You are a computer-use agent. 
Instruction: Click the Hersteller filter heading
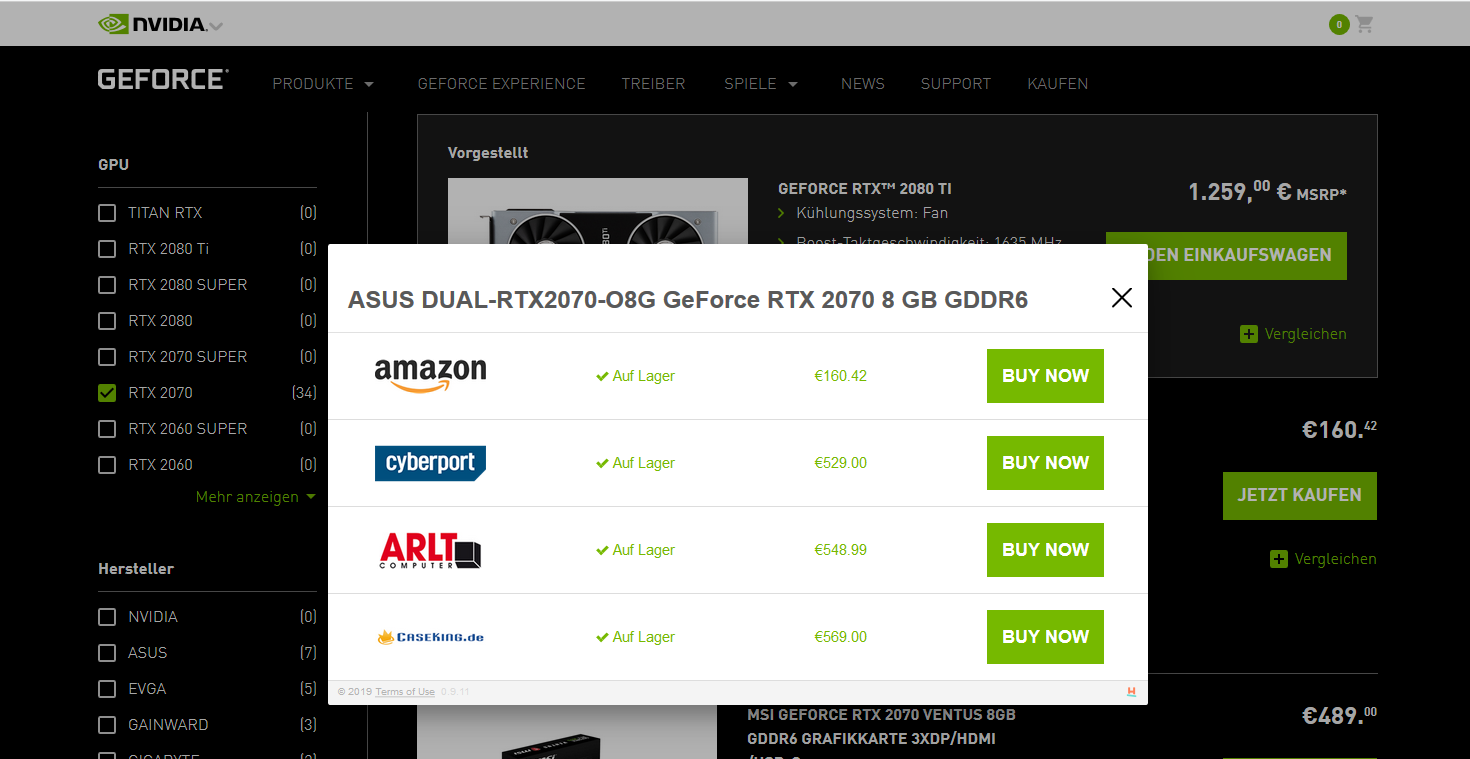(136, 569)
